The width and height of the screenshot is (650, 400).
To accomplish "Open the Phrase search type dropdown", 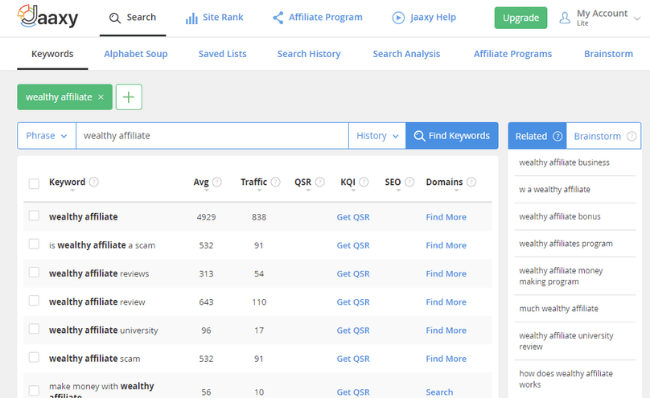I will 46,136.
